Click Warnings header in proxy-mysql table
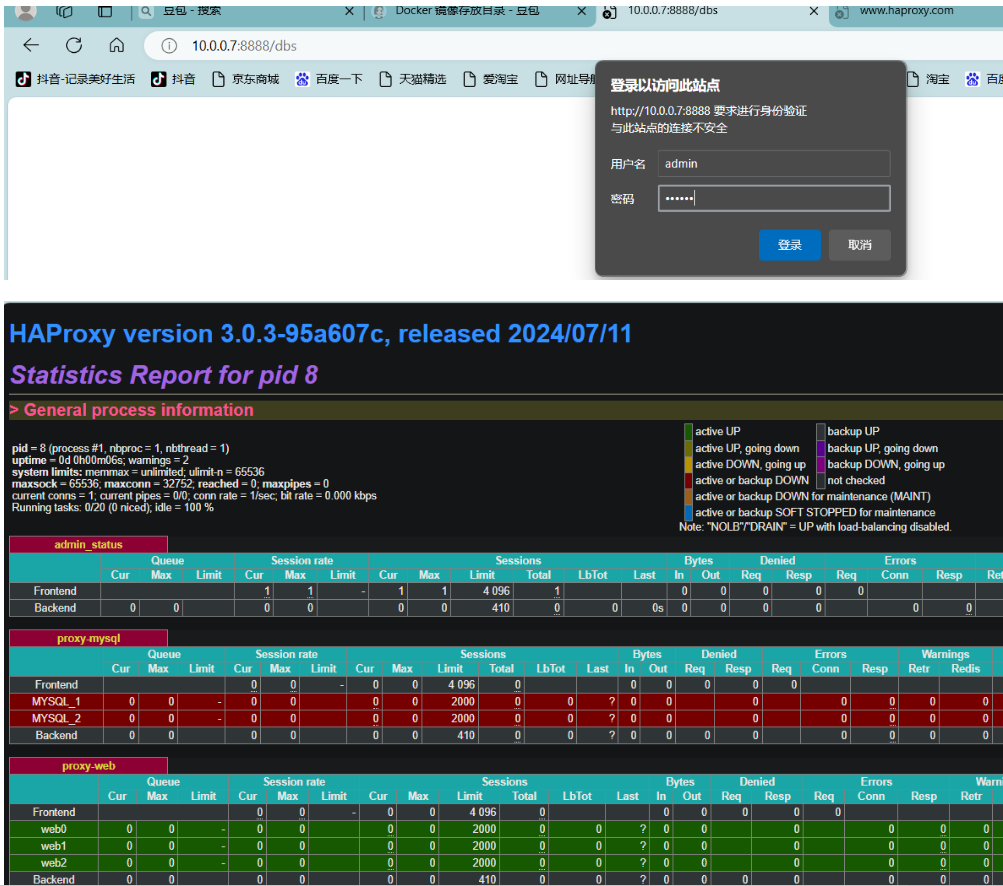Viewport: 1003px width, 886px height. coord(945,654)
